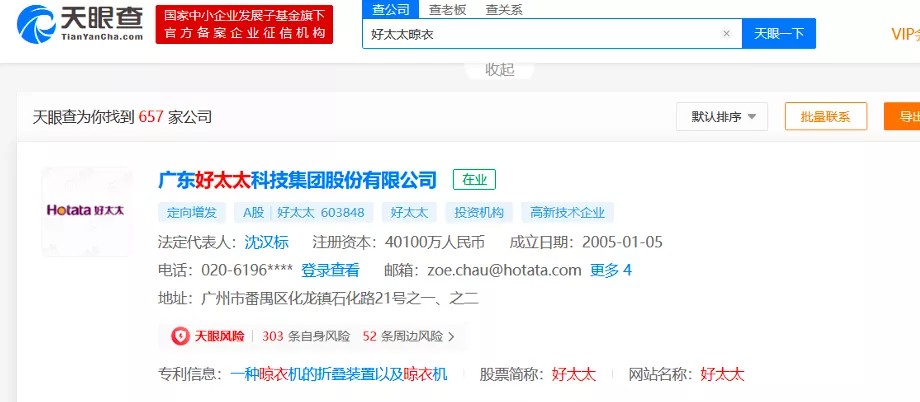
Task: Open the Hotata company logo thumbnail
Action: pyautogui.click(x=86, y=211)
